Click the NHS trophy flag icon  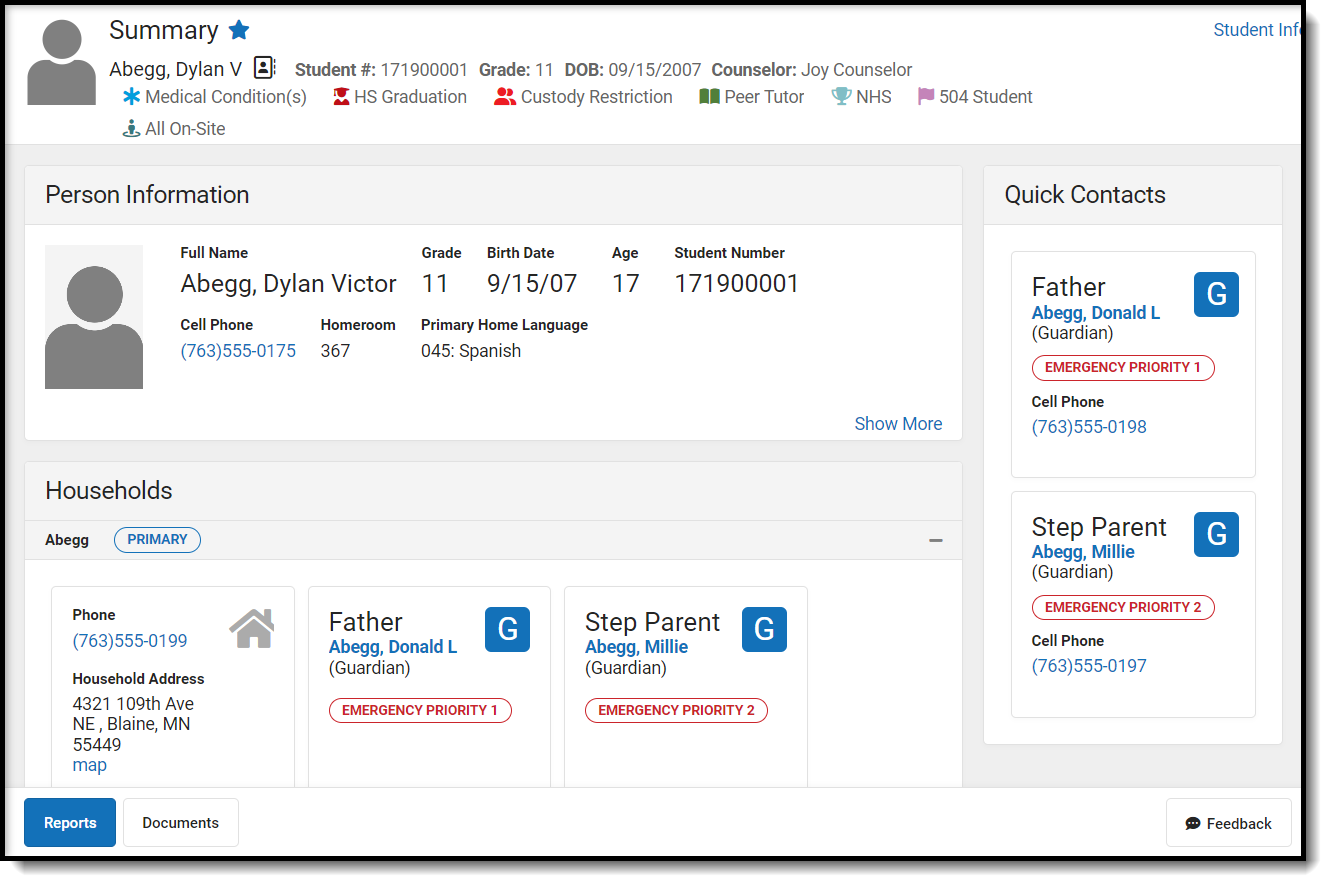[x=841, y=97]
